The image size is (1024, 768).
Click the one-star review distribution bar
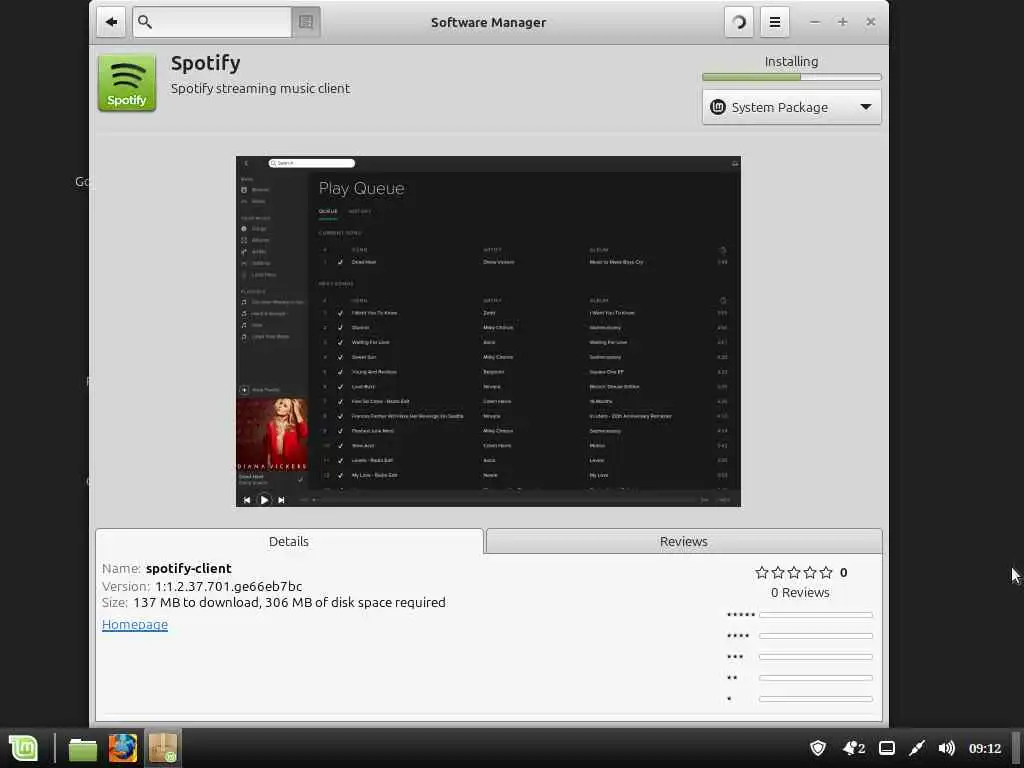[816, 699]
